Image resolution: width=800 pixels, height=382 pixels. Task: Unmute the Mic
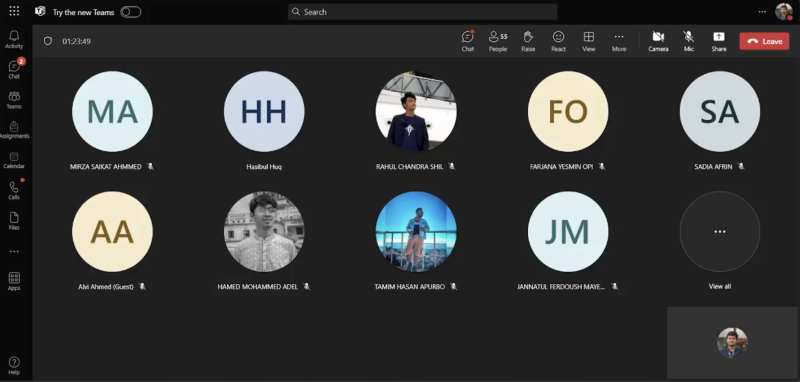click(689, 41)
